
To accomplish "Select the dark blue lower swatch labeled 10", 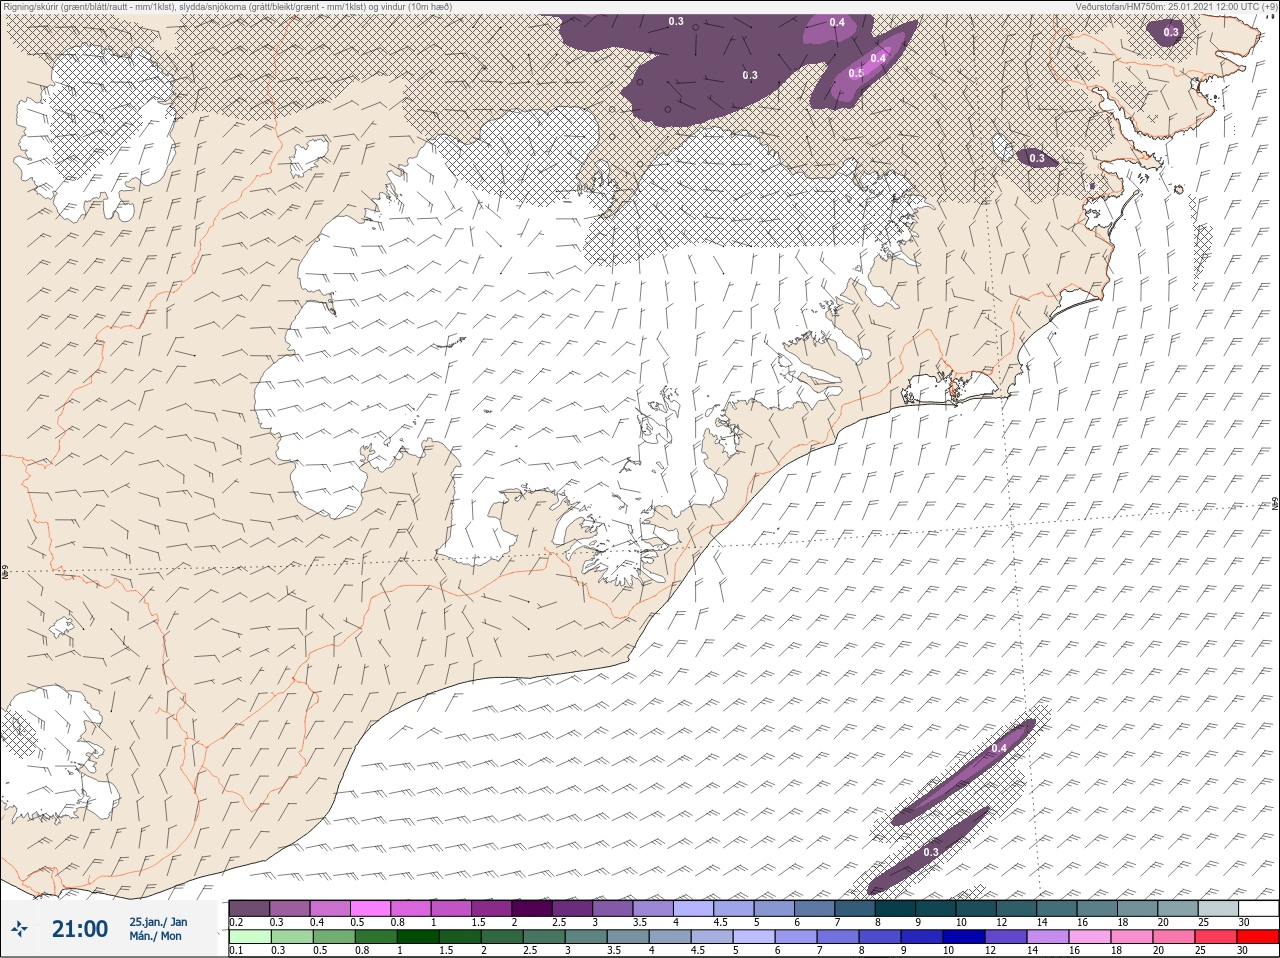I will [964, 937].
